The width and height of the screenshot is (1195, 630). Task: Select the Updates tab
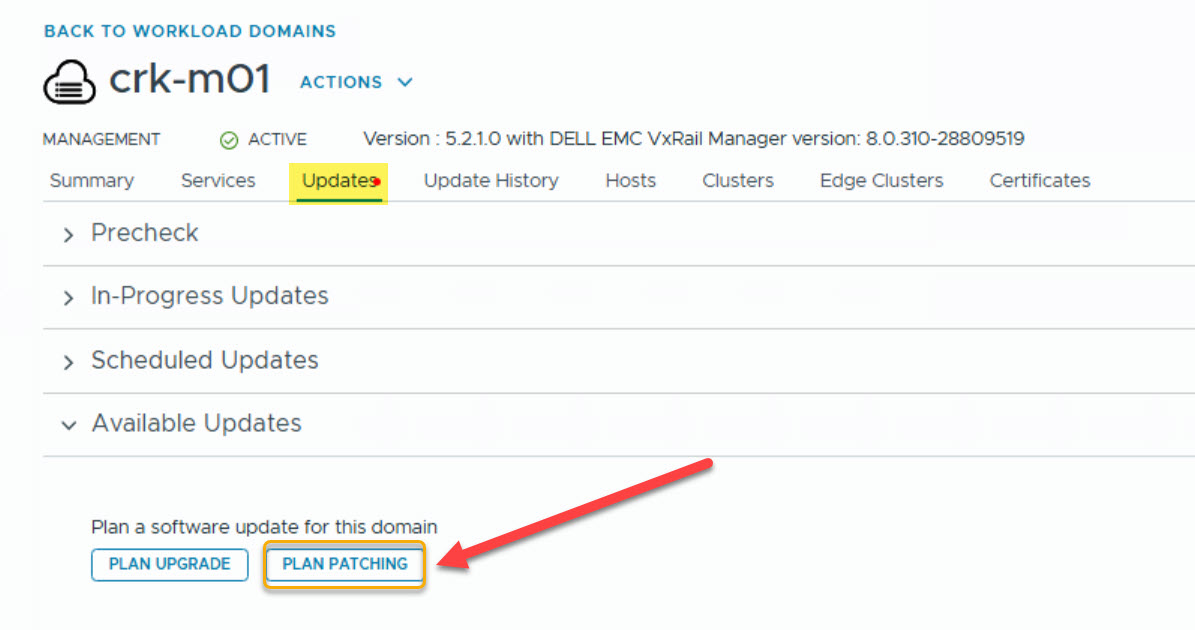(x=338, y=181)
